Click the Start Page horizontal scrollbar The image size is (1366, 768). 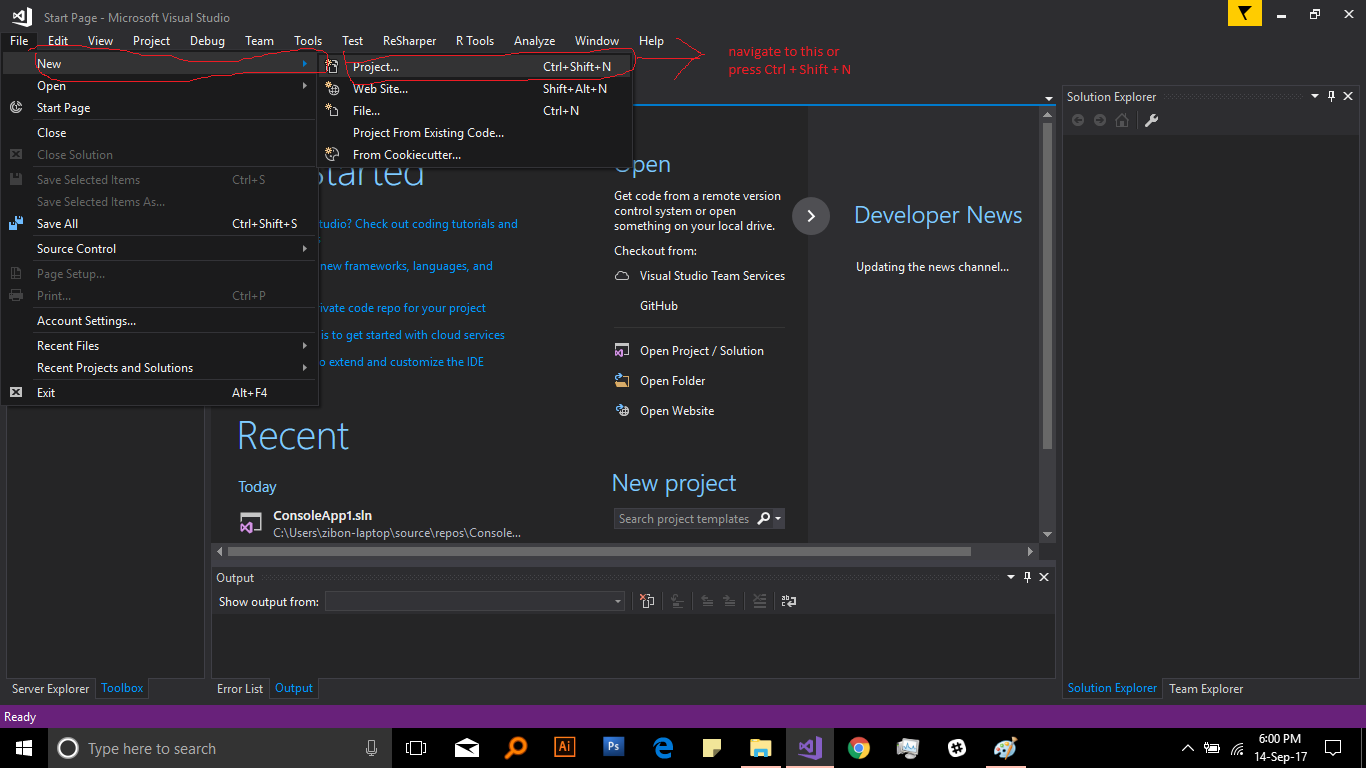[599, 551]
